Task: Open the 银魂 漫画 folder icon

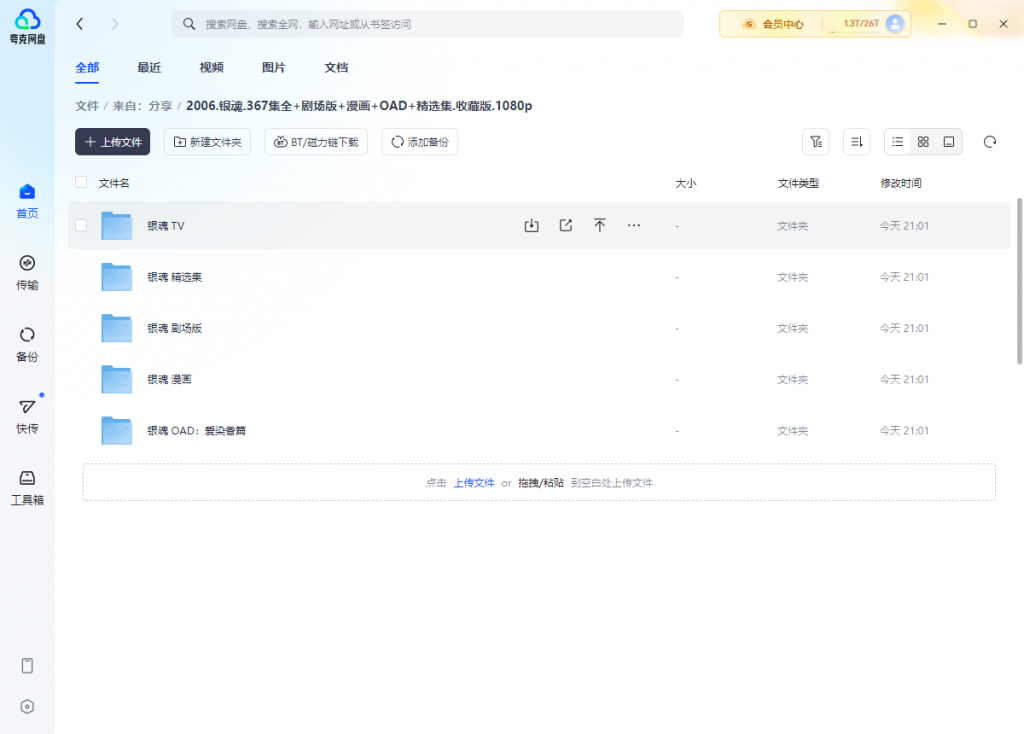Action: [117, 379]
